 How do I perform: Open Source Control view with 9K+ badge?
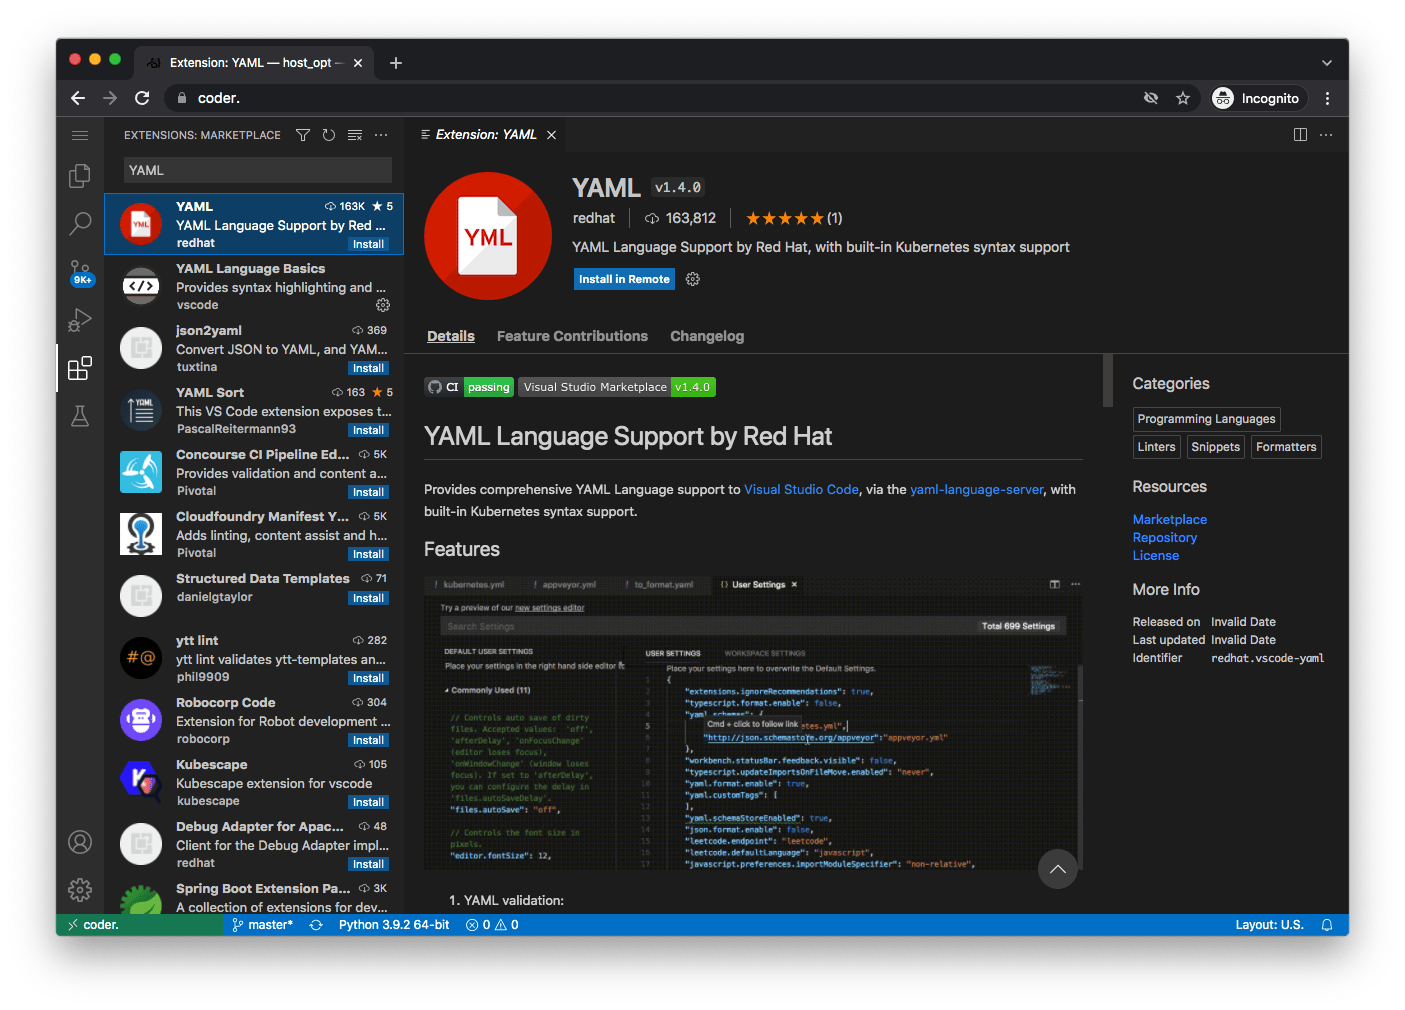pyautogui.click(x=80, y=272)
